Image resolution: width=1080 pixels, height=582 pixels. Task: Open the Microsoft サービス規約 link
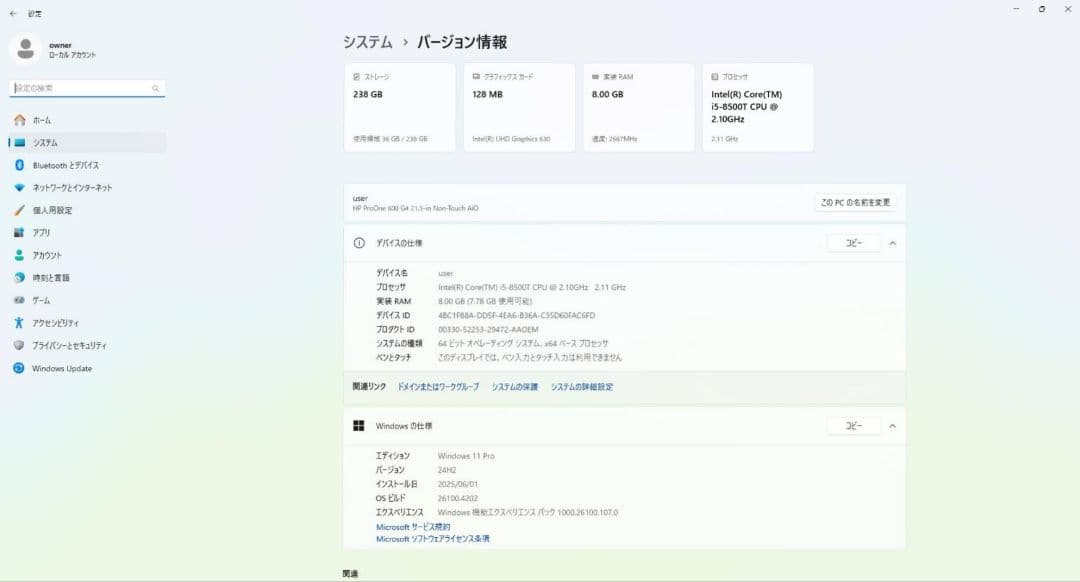click(412, 526)
